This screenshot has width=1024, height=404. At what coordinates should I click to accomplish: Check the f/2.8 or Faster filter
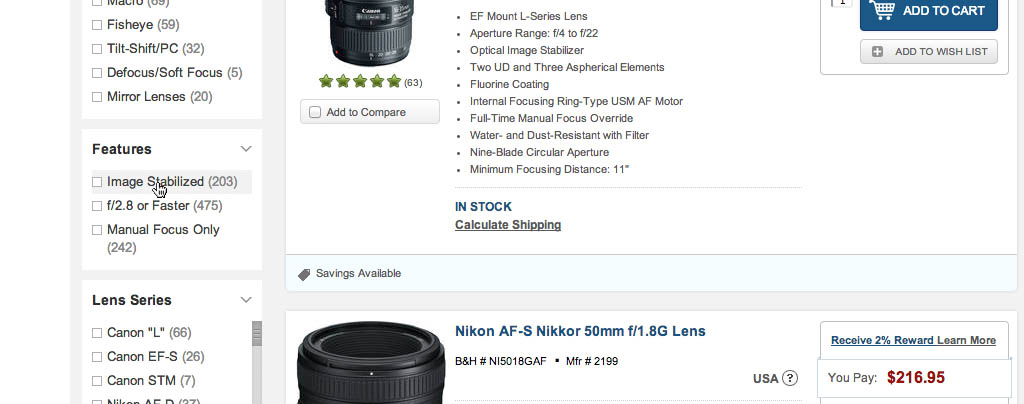[x=97, y=206]
